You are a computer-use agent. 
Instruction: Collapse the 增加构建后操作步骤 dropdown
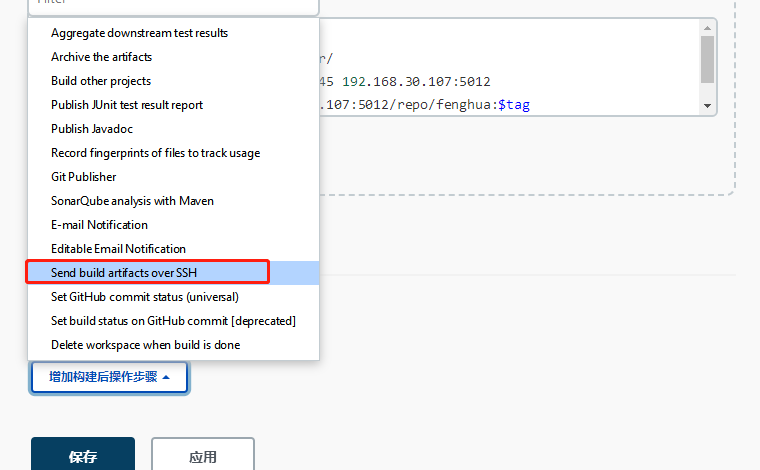pyautogui.click(x=109, y=377)
